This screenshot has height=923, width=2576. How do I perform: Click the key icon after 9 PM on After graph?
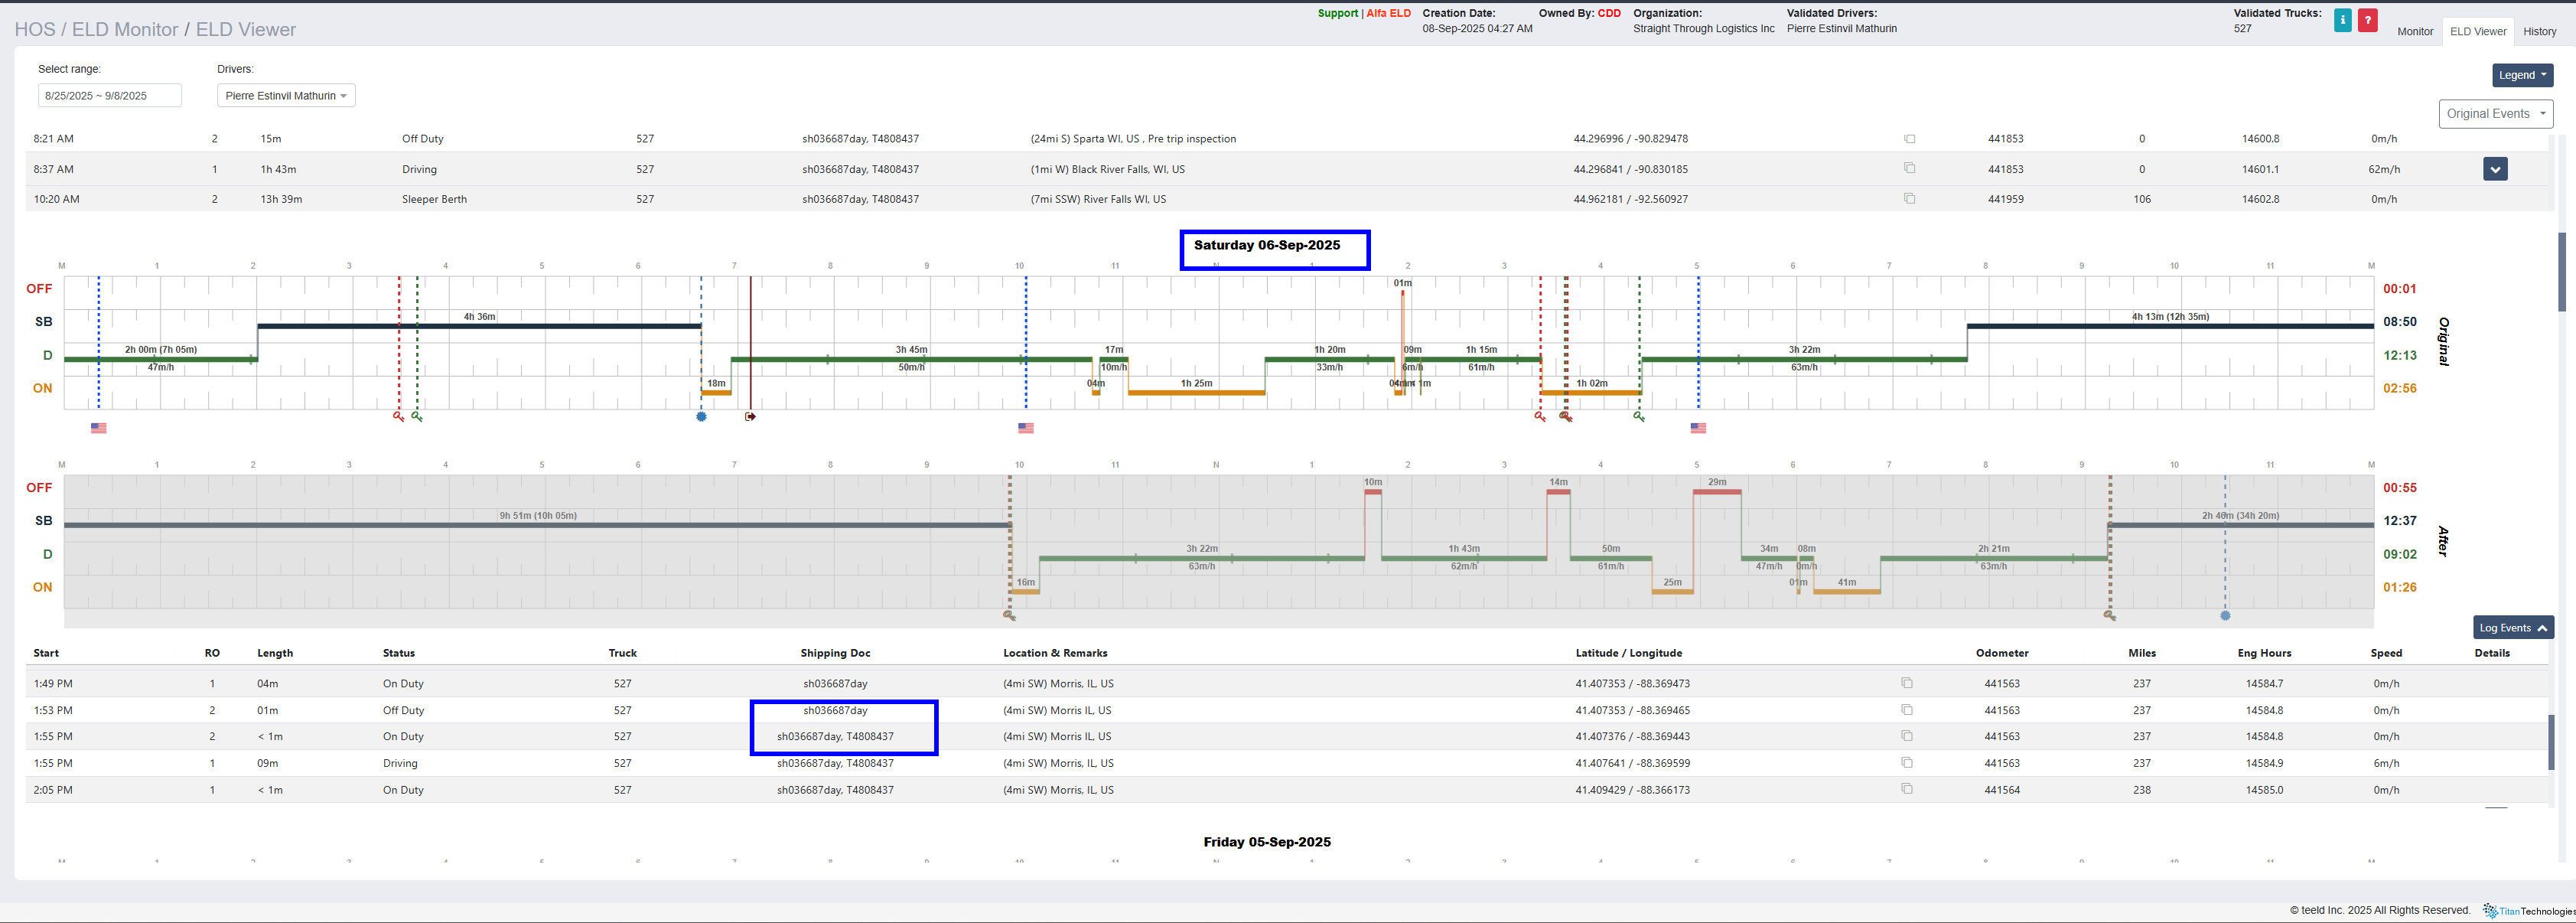coord(2109,615)
